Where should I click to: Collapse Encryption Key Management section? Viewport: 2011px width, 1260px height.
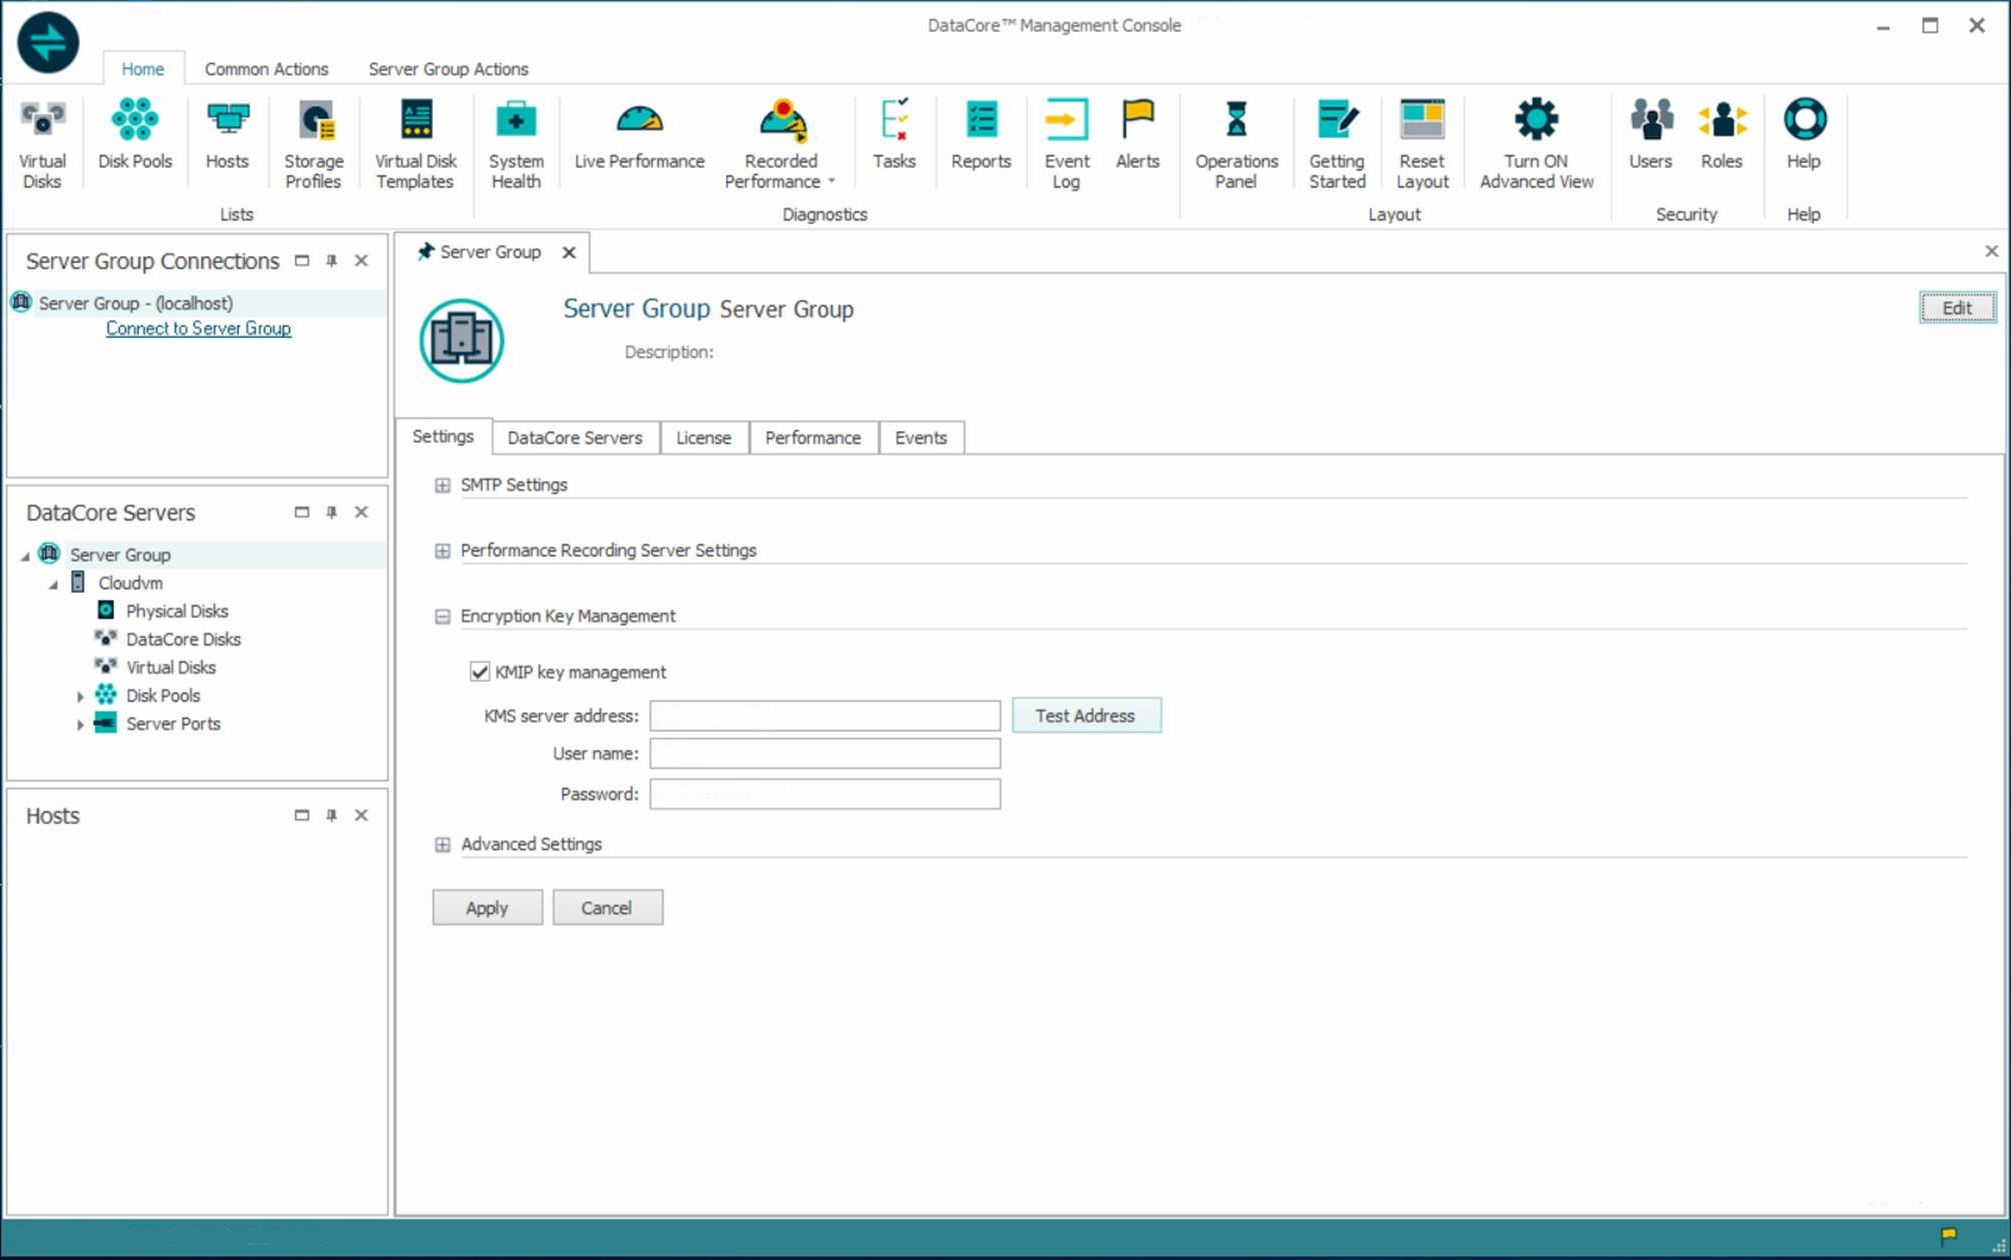442,617
